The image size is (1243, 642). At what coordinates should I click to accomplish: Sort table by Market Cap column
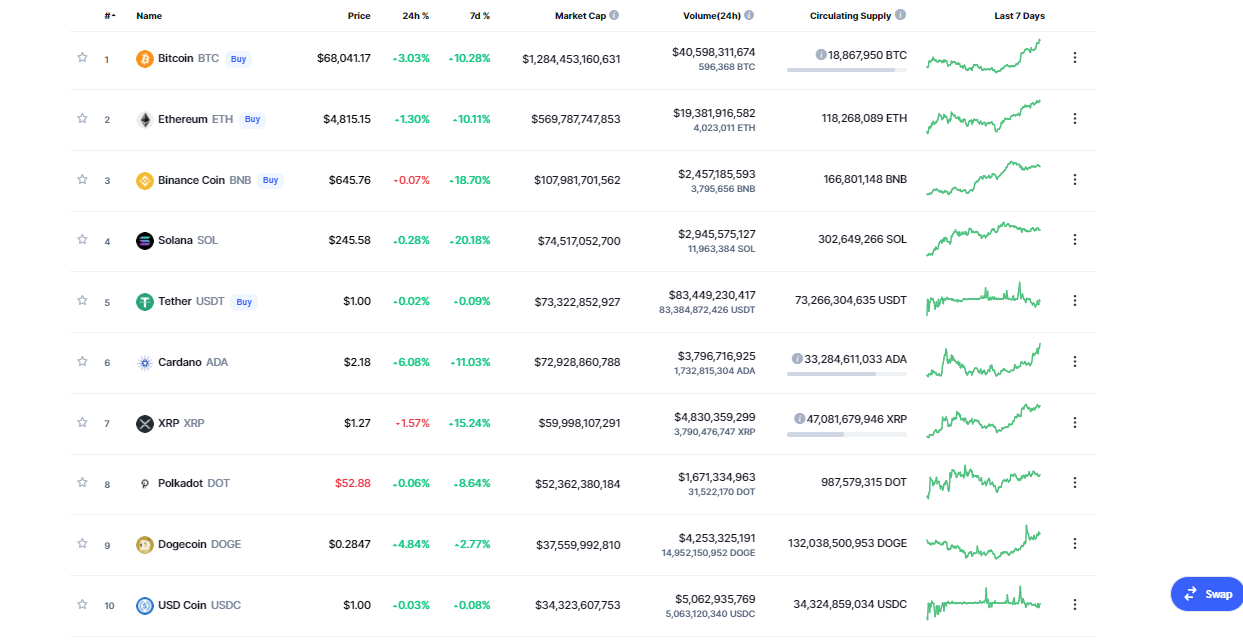(x=580, y=16)
